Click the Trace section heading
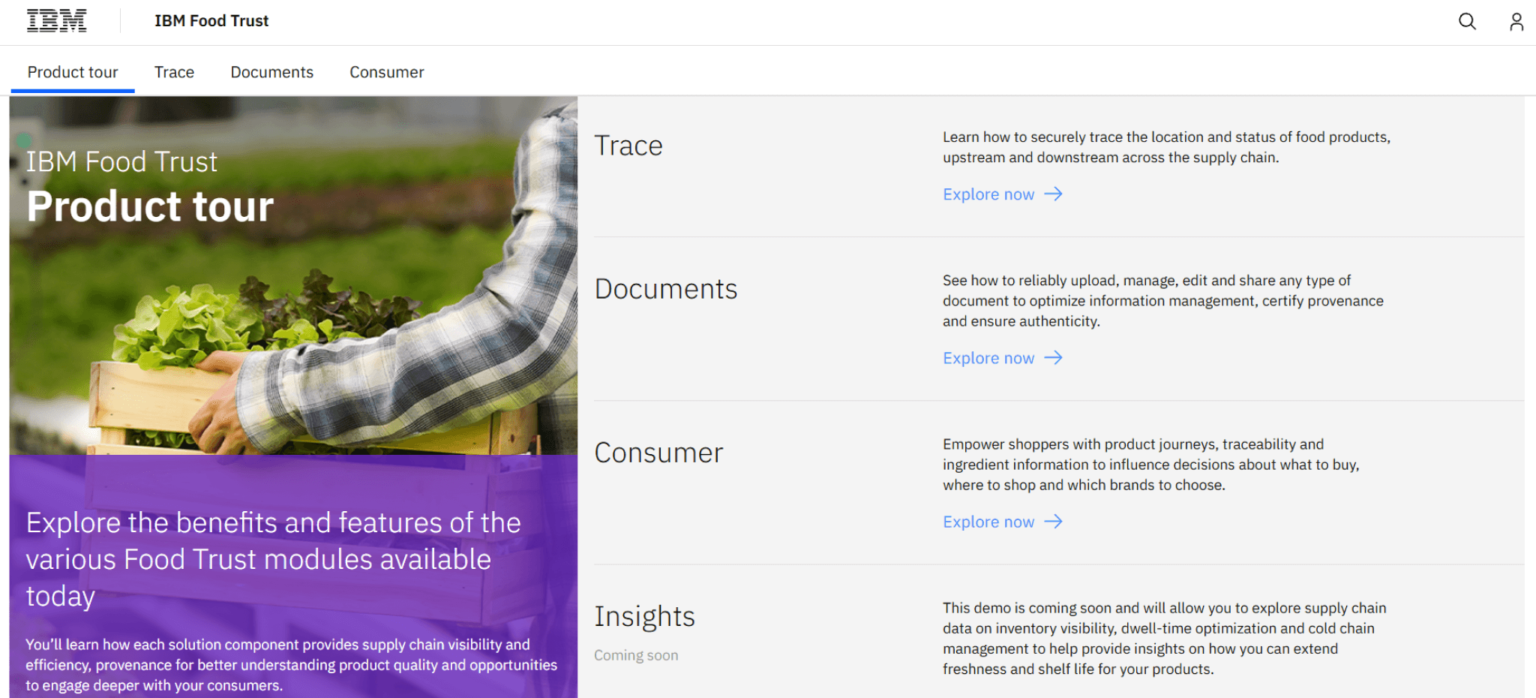 (628, 146)
